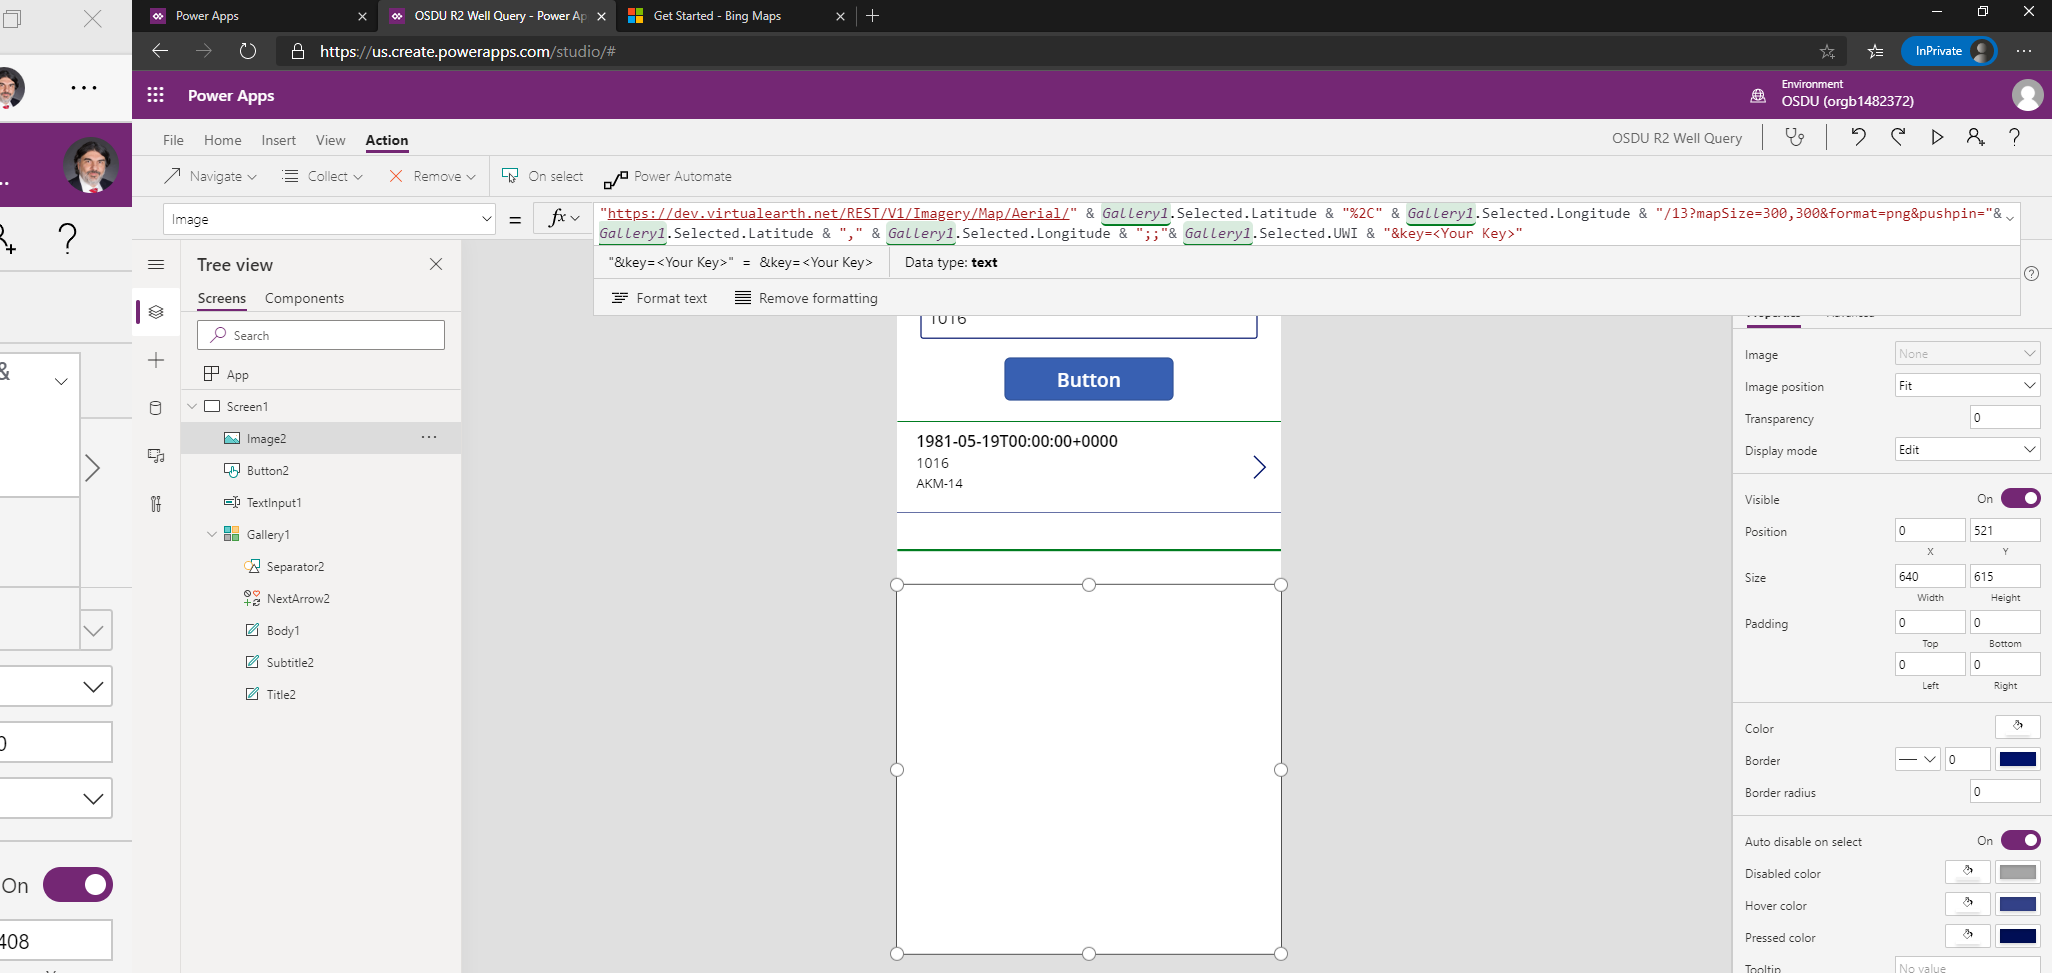Open Data sources cylinder icon
Screen dimensions: 2052x973
[x=156, y=408]
